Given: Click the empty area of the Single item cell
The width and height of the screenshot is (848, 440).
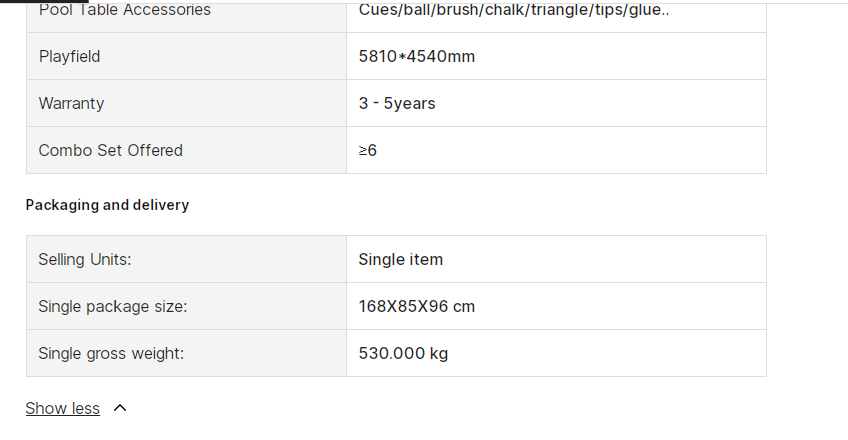Looking at the screenshot, I should point(605,259).
